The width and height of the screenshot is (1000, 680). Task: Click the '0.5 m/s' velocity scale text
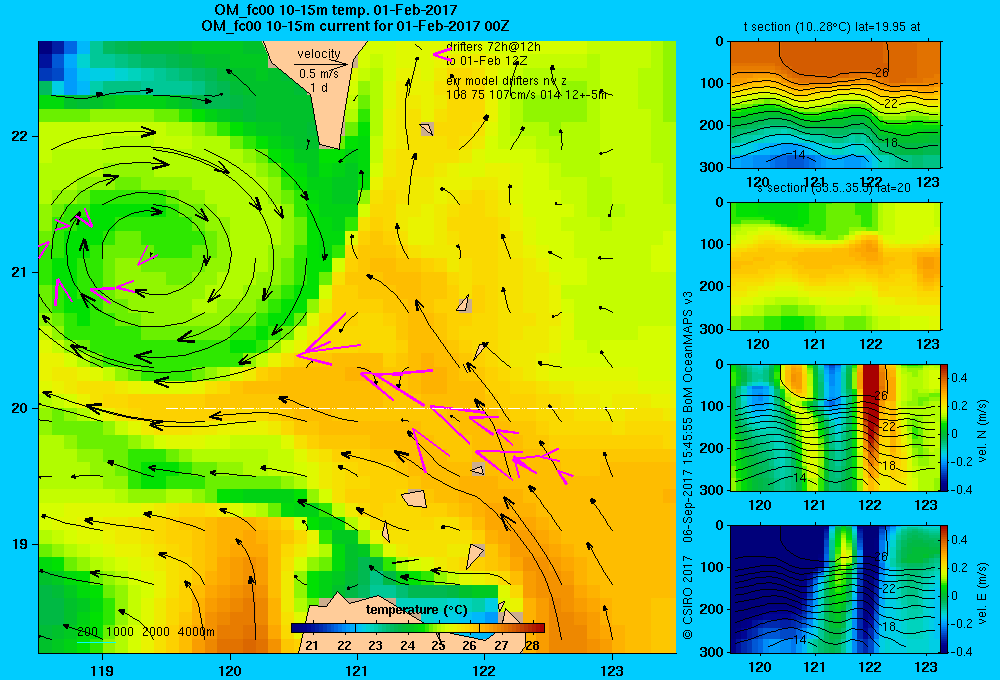[x=319, y=74]
